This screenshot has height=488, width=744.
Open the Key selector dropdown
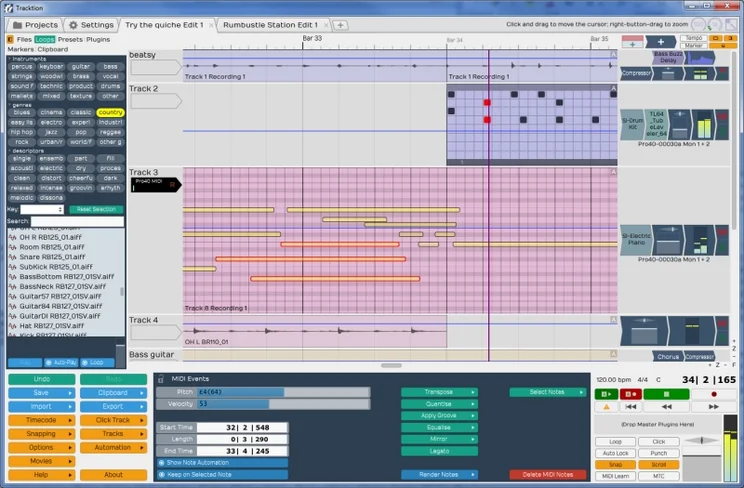click(x=40, y=209)
